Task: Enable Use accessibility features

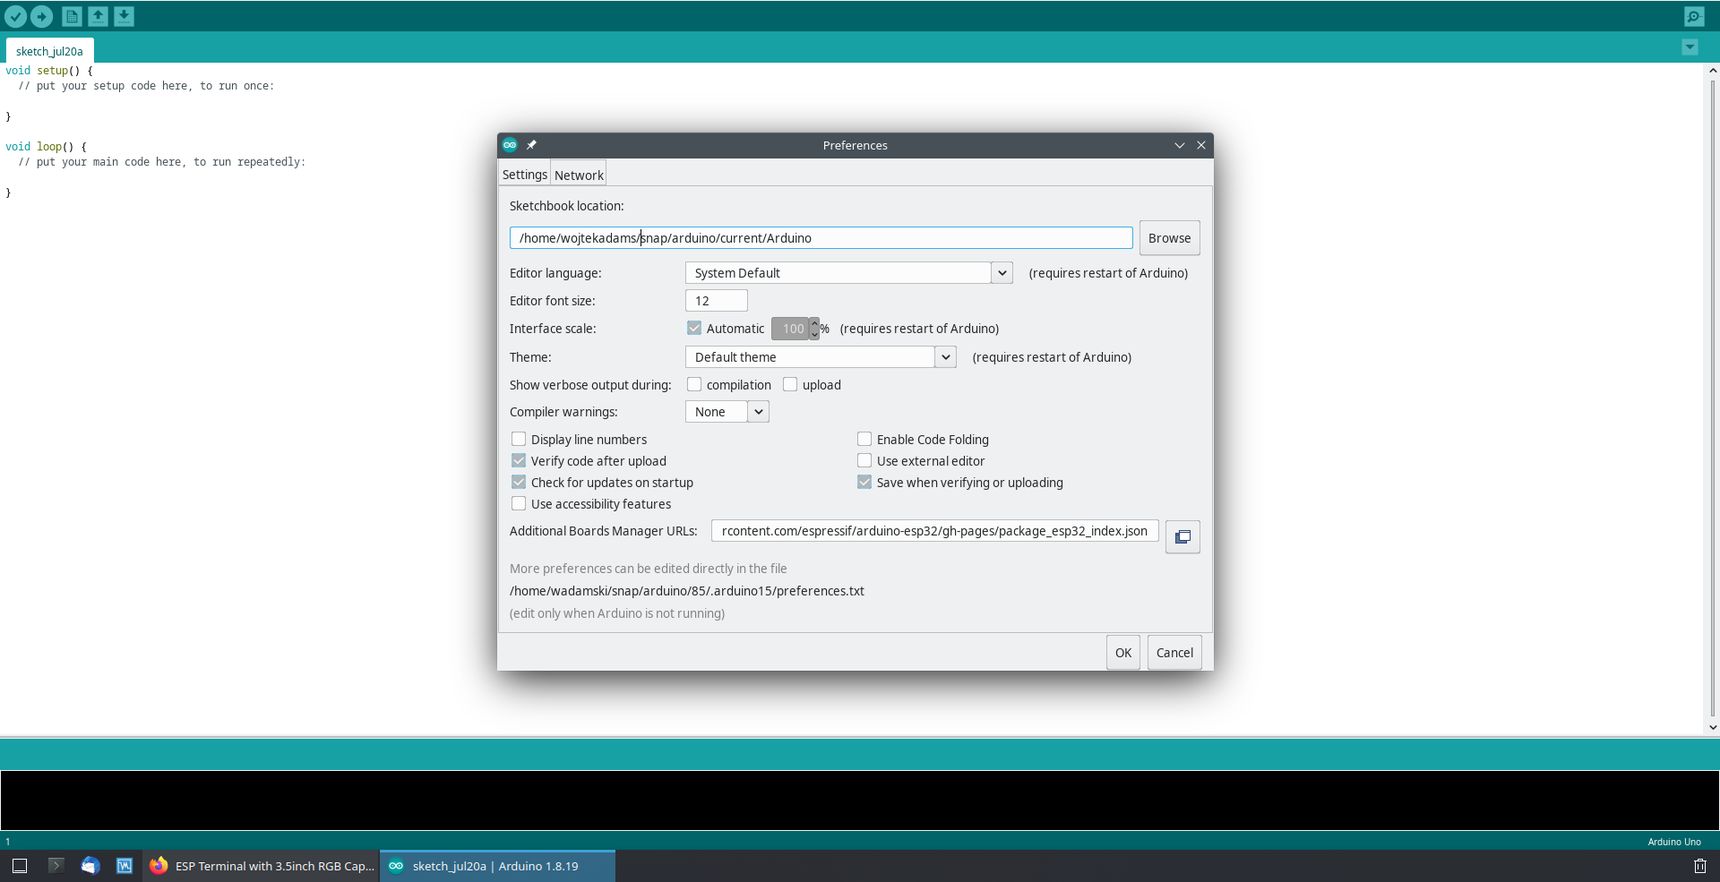Action: (x=518, y=504)
